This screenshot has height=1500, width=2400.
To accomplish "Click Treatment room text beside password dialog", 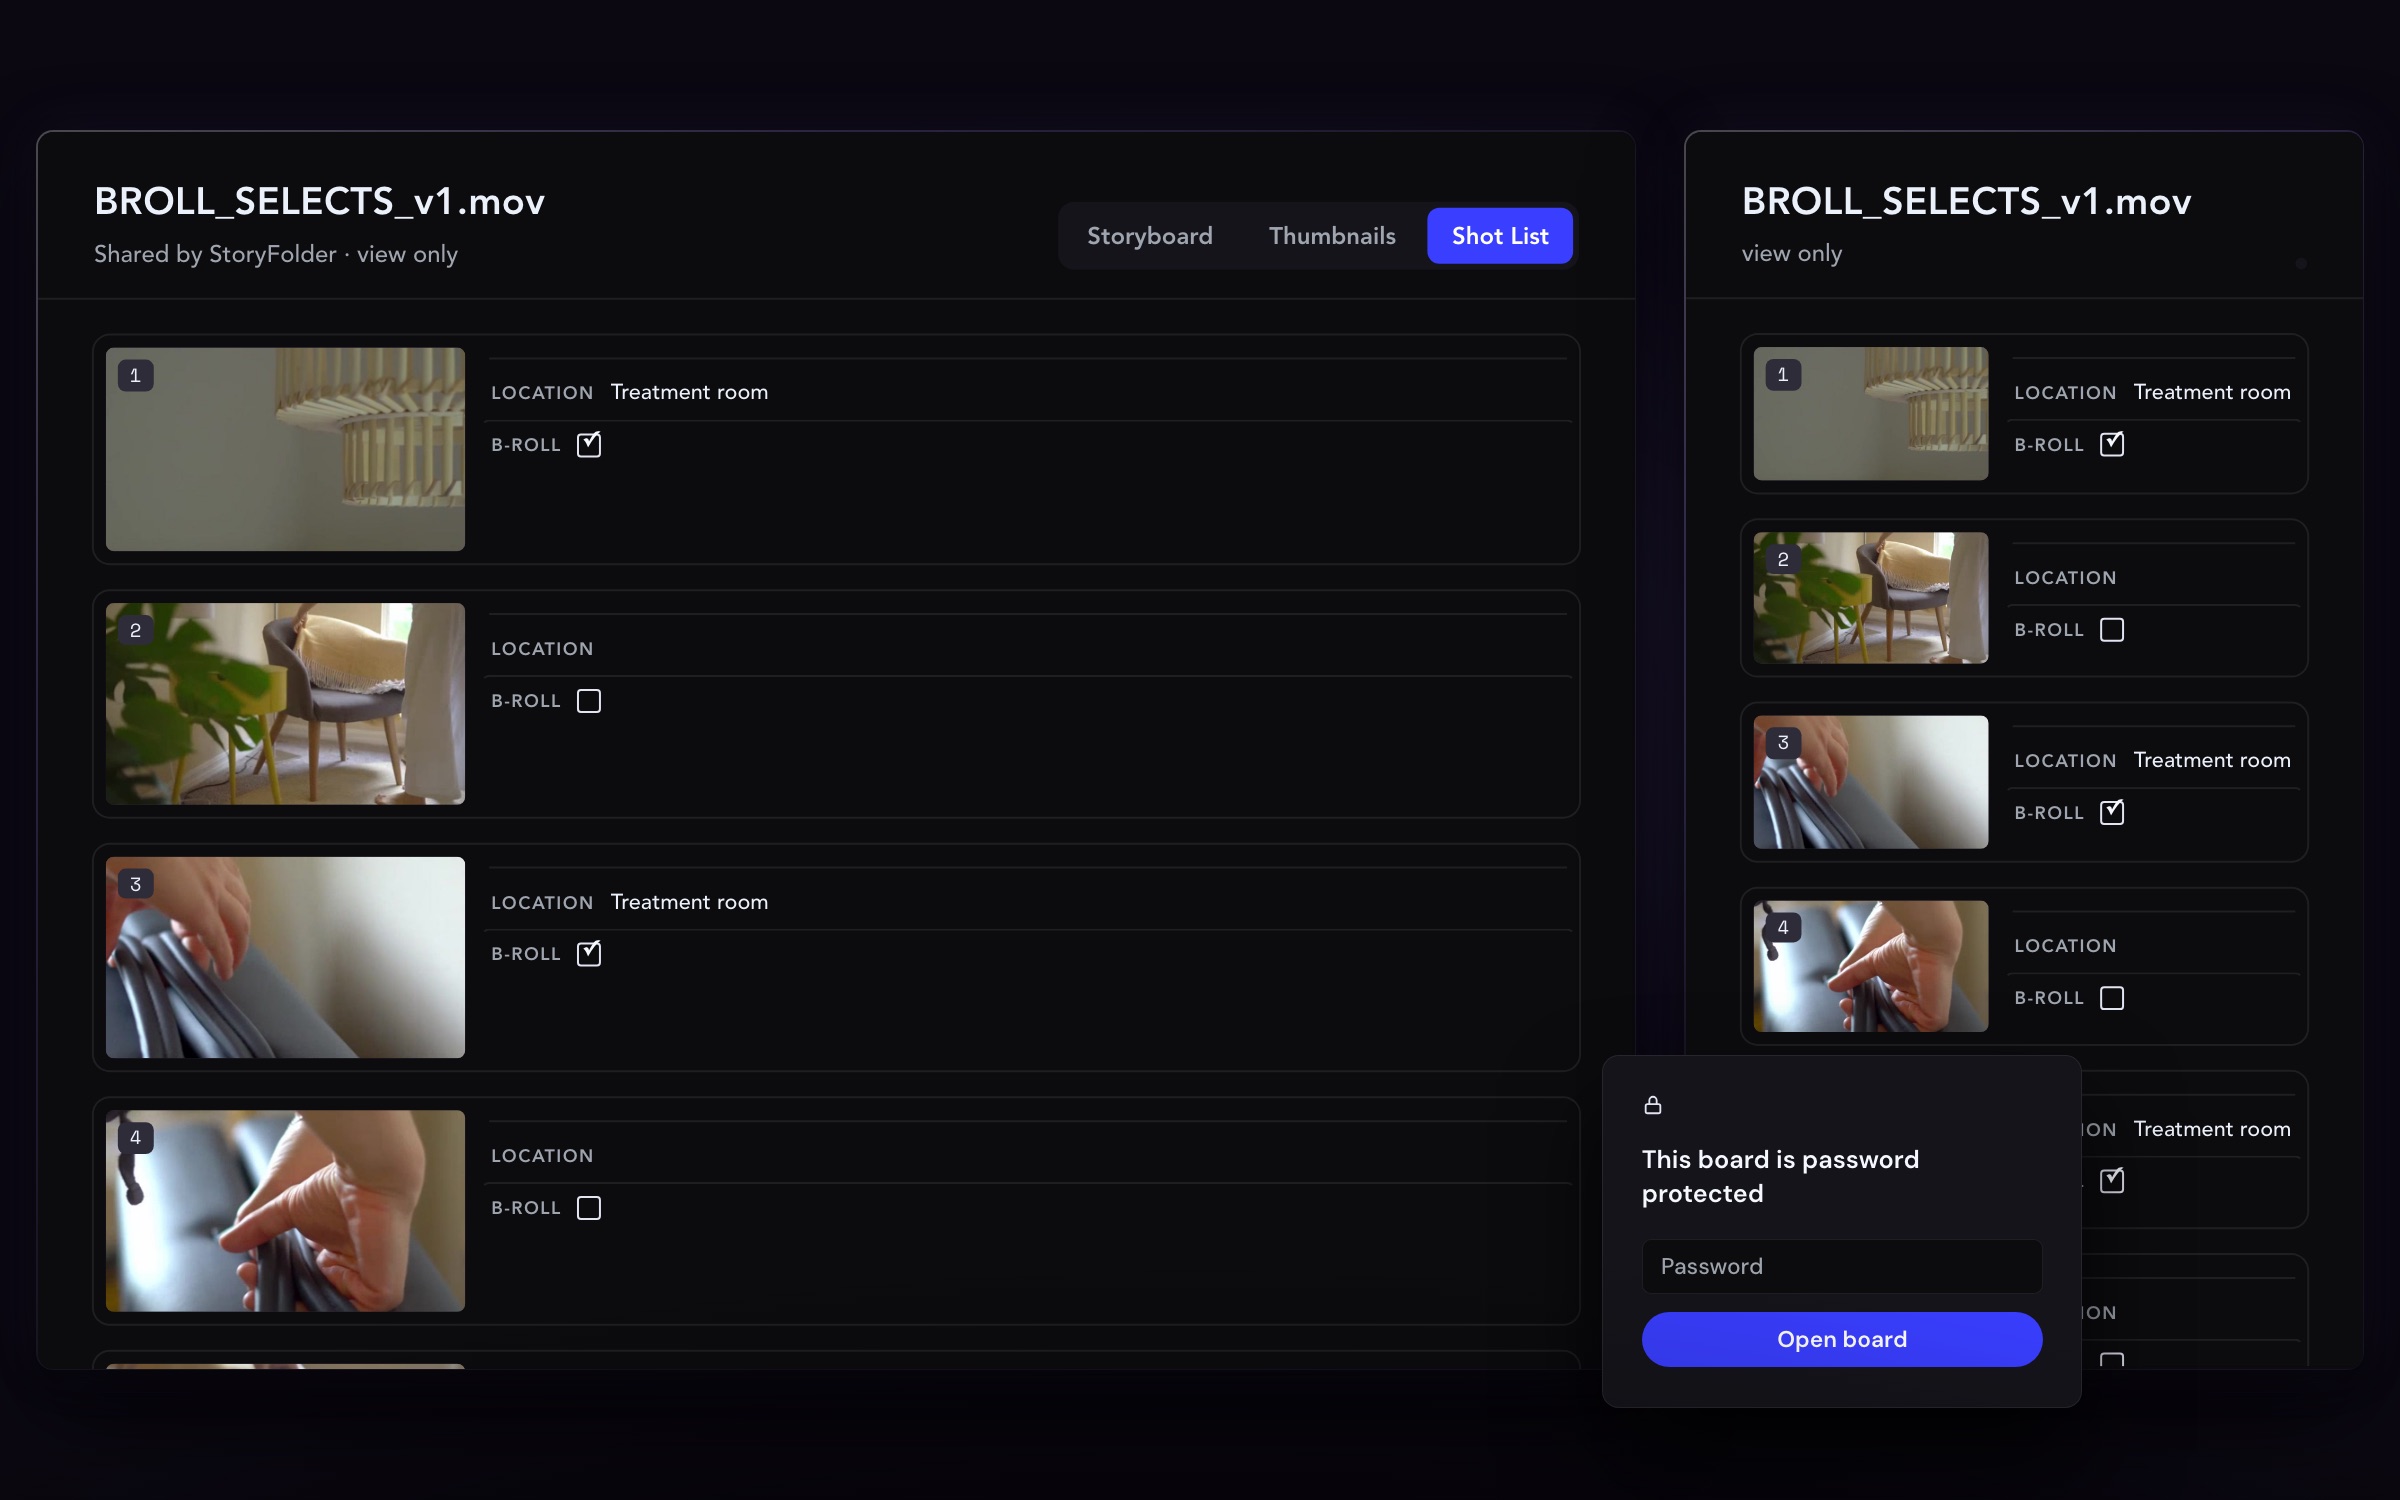I will 2212,1129.
